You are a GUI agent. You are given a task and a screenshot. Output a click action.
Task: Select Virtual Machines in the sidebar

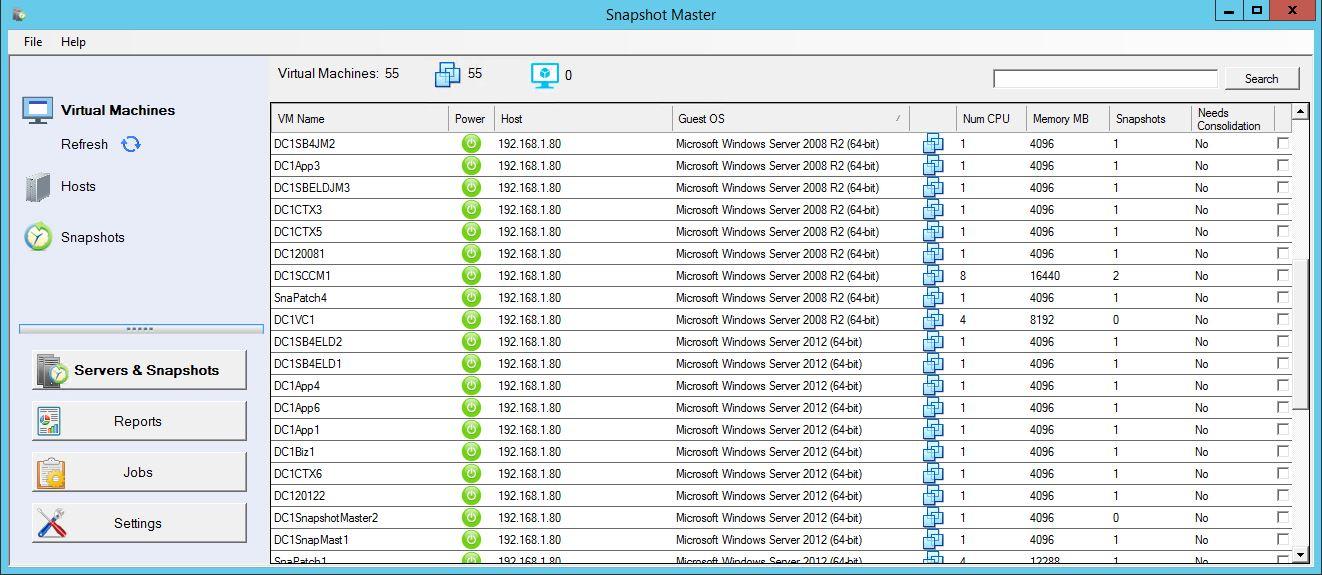pyautogui.click(x=118, y=110)
